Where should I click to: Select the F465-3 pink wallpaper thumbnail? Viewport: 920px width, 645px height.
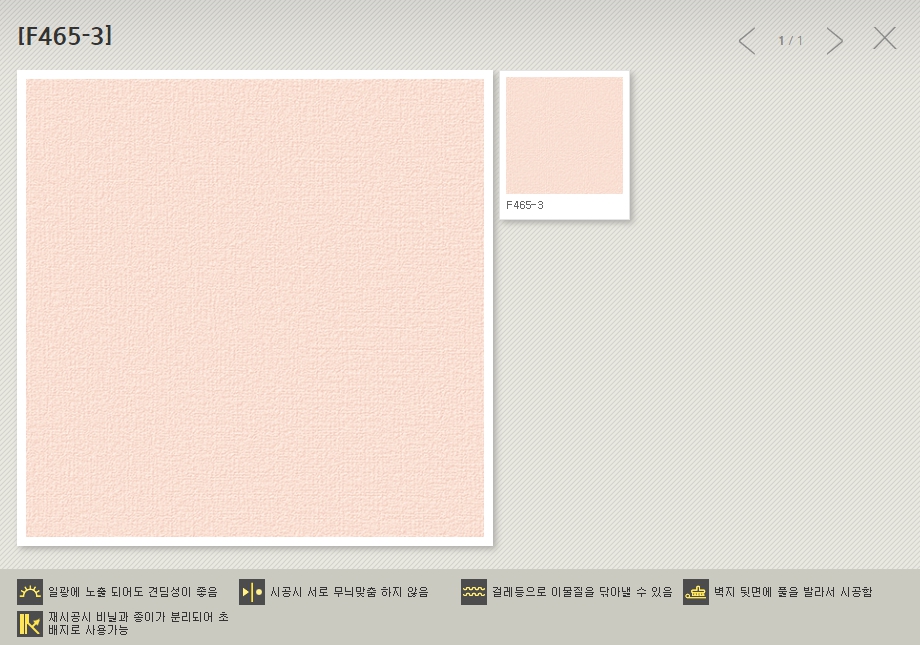click(x=564, y=135)
